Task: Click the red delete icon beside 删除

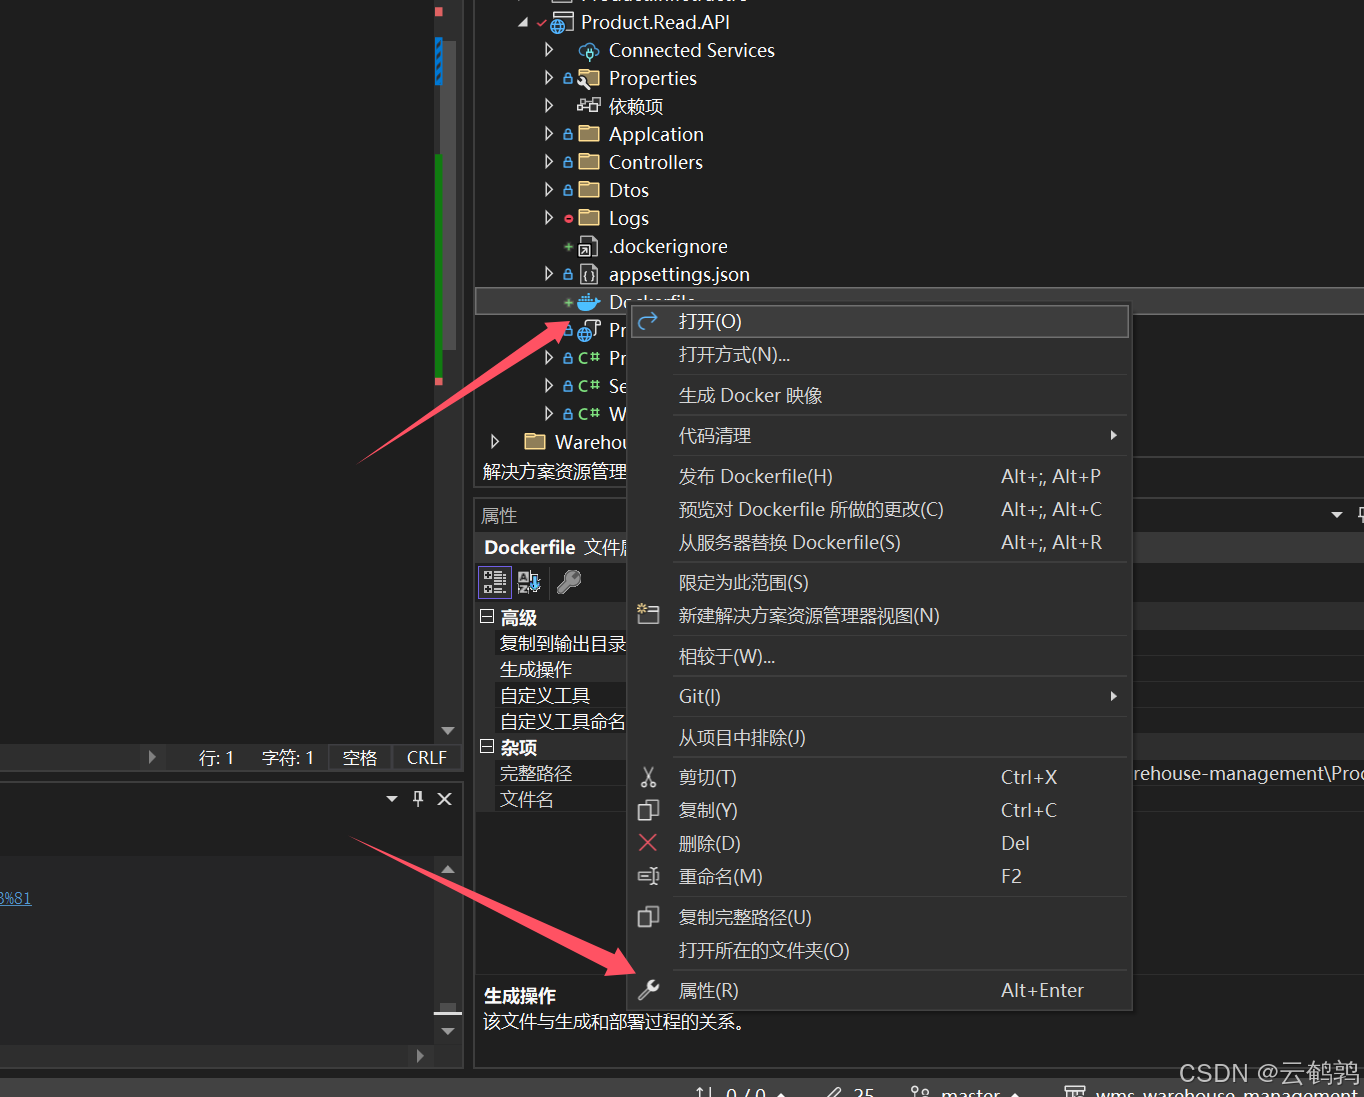Action: click(x=648, y=843)
